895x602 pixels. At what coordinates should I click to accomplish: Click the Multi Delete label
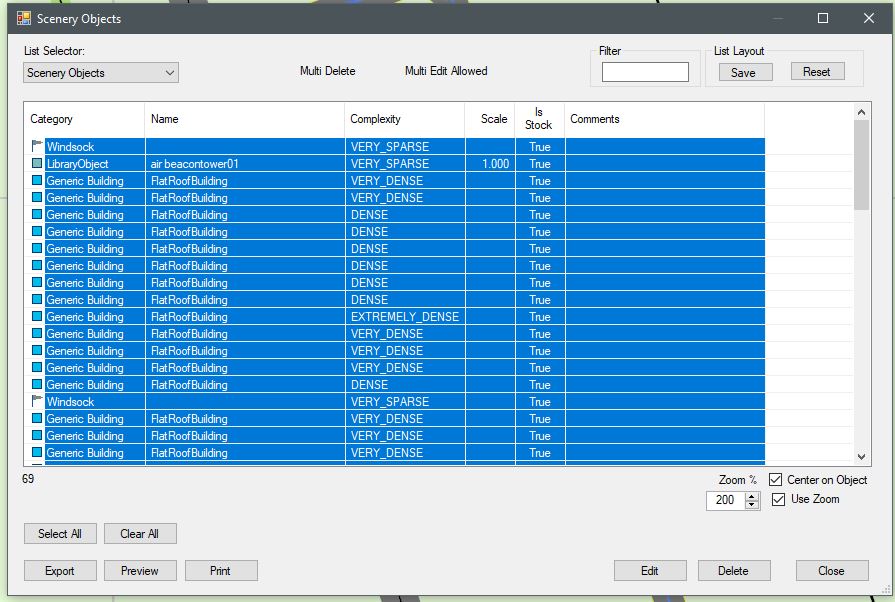(328, 71)
